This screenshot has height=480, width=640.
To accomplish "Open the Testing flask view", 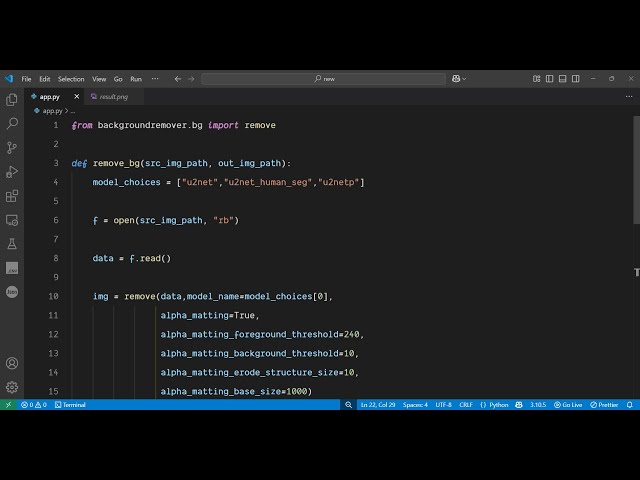I will (x=12, y=244).
